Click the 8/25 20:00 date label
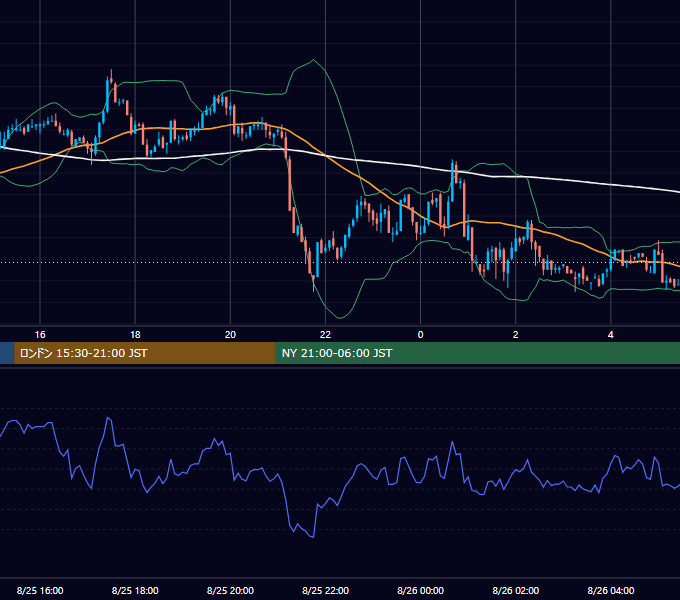680x600 pixels. (x=230, y=590)
